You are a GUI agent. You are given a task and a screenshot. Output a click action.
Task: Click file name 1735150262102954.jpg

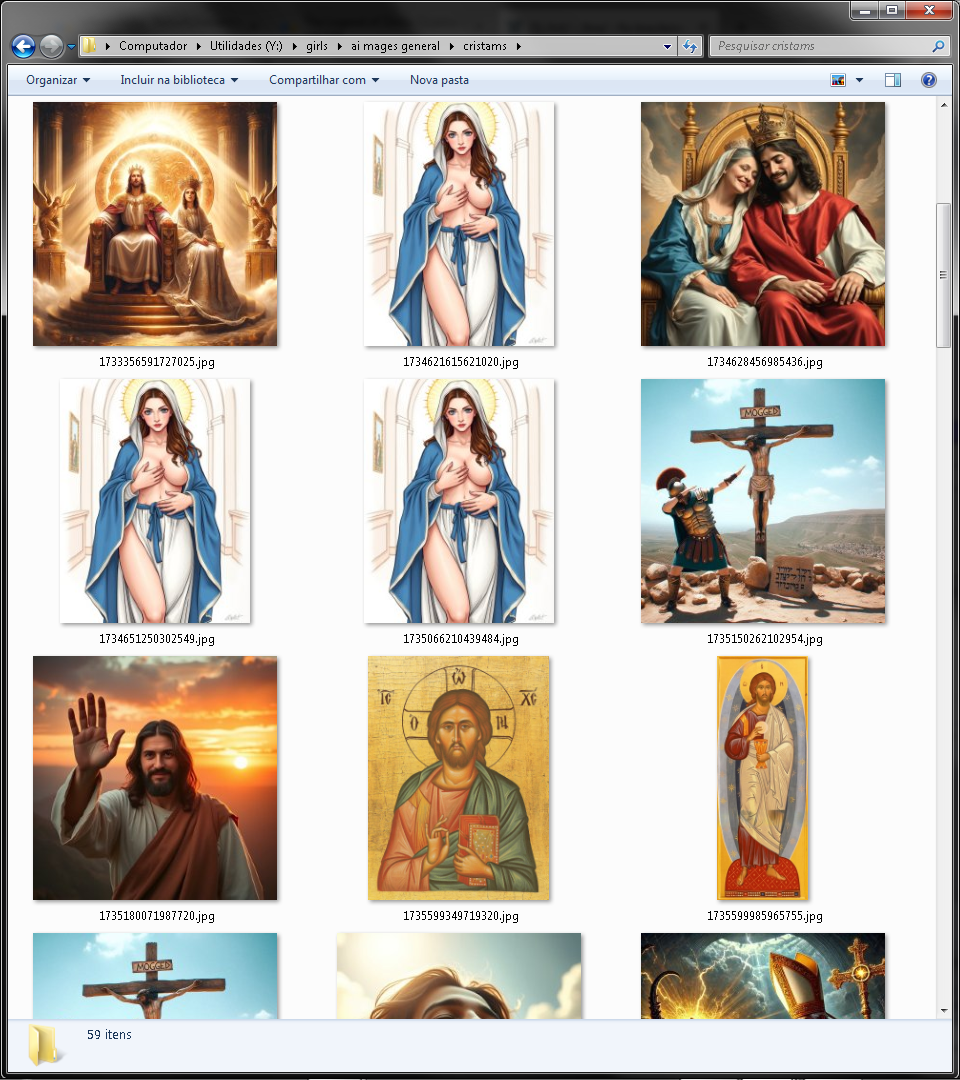tap(764, 638)
